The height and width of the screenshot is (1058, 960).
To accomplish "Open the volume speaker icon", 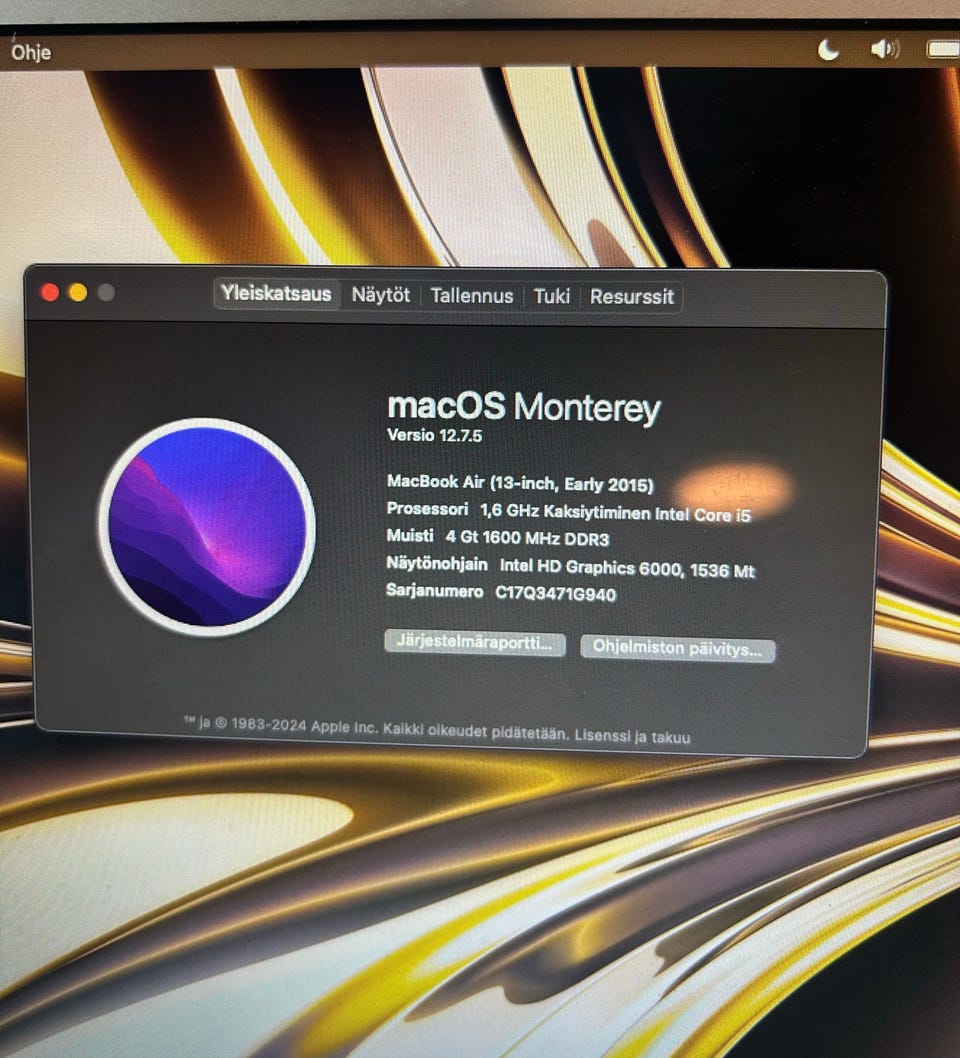I will (x=885, y=49).
